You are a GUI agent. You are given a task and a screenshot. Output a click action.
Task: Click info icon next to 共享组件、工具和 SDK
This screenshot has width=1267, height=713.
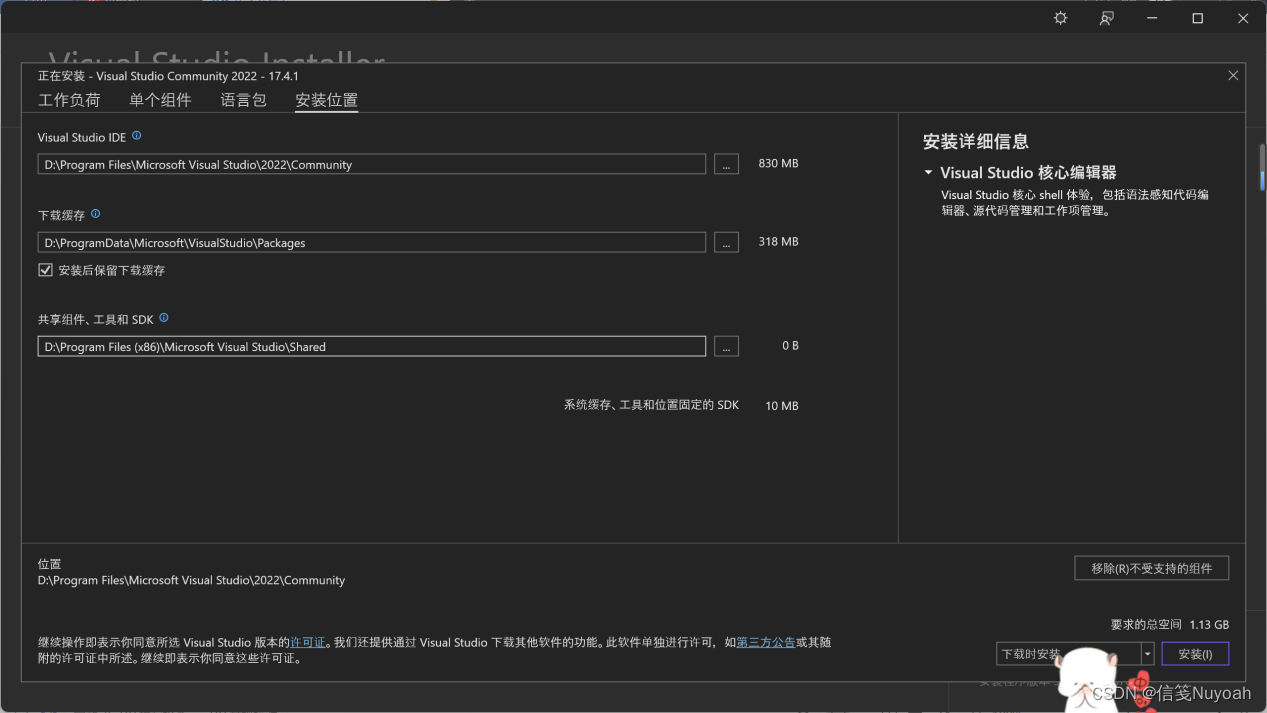(x=164, y=318)
